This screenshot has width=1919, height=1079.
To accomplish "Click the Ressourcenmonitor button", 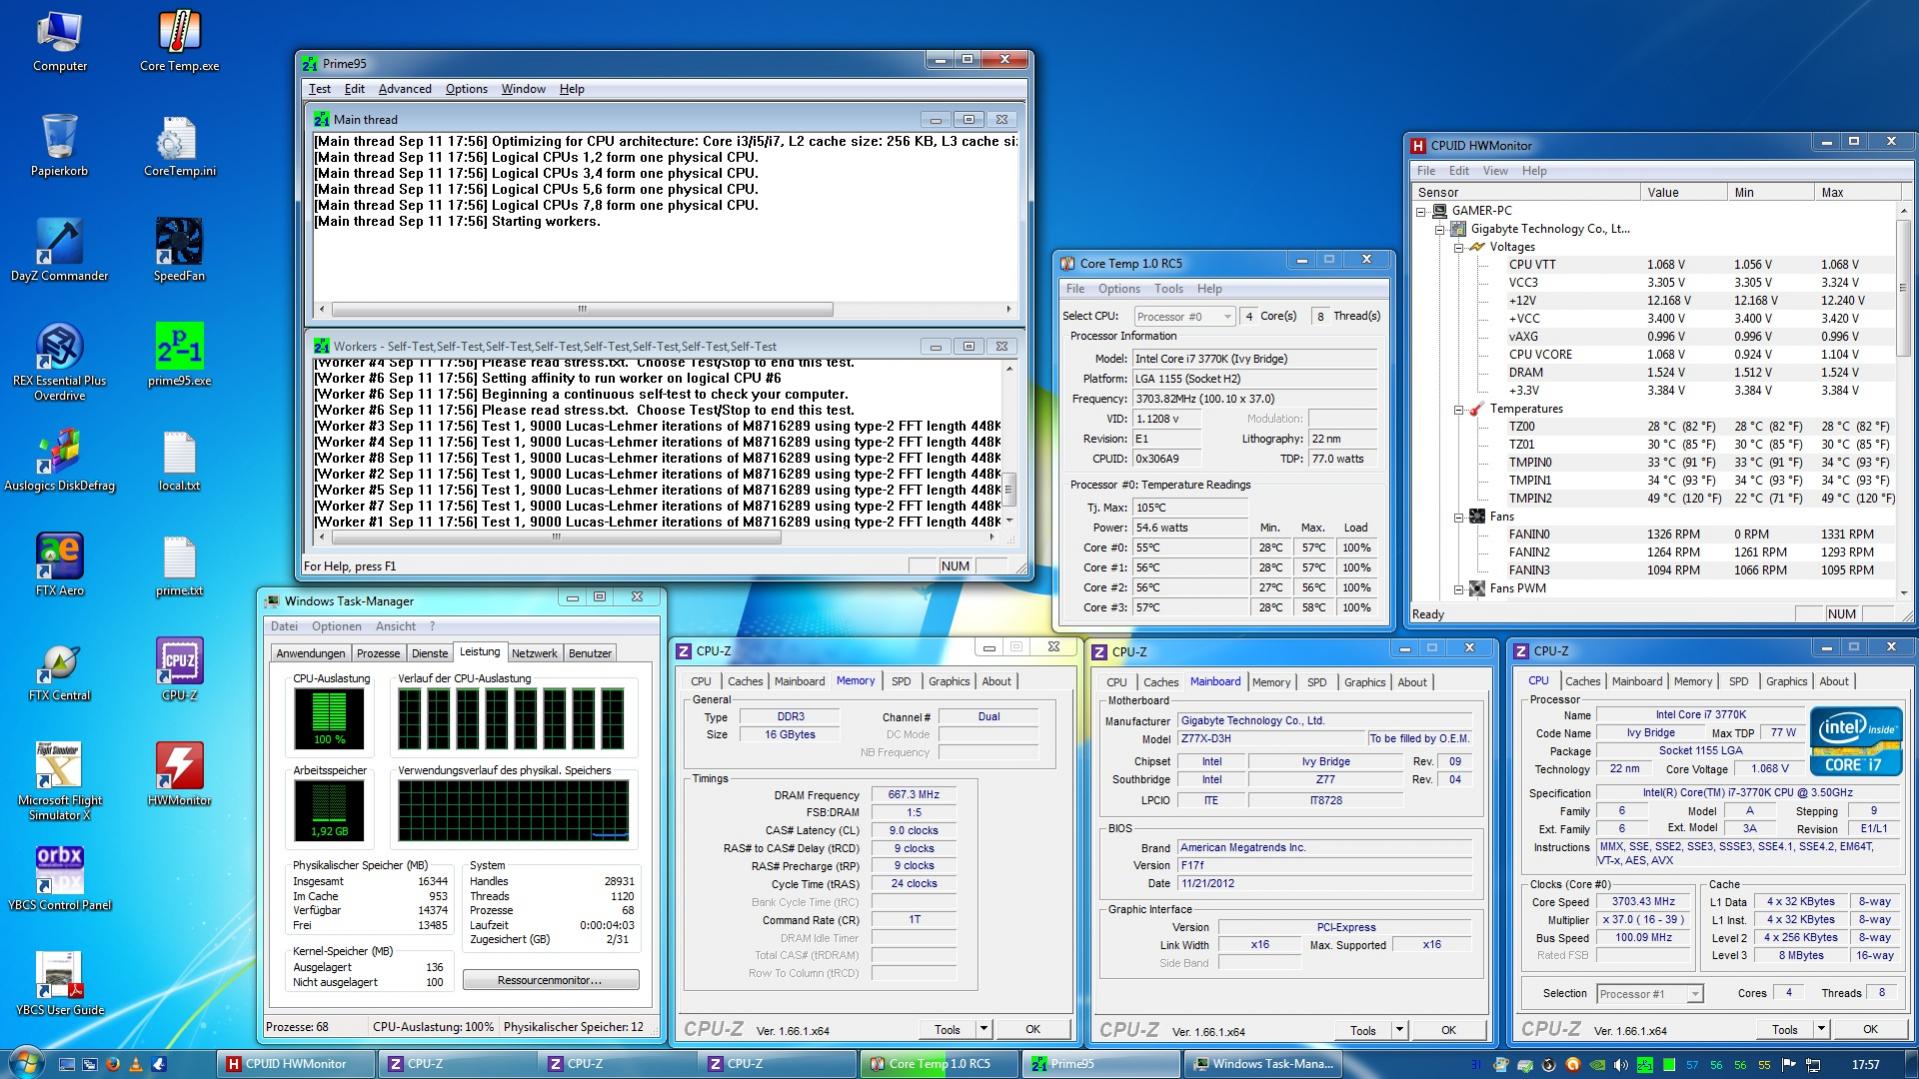I will [550, 980].
